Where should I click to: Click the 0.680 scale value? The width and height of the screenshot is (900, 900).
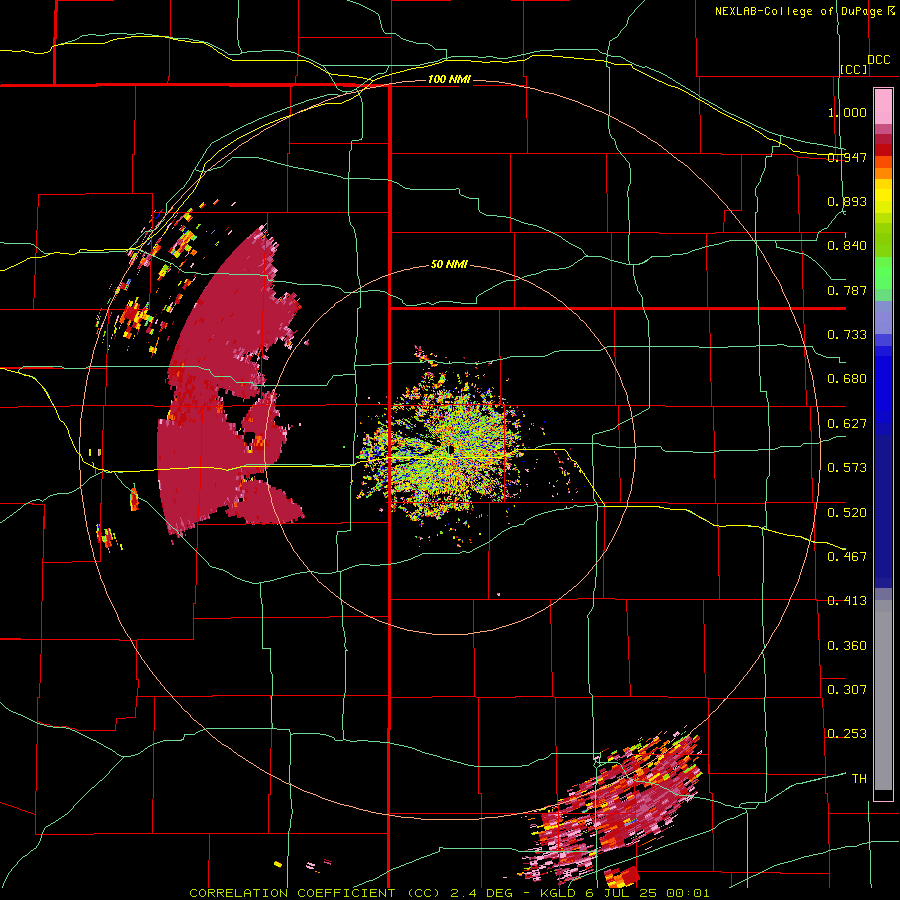847,379
